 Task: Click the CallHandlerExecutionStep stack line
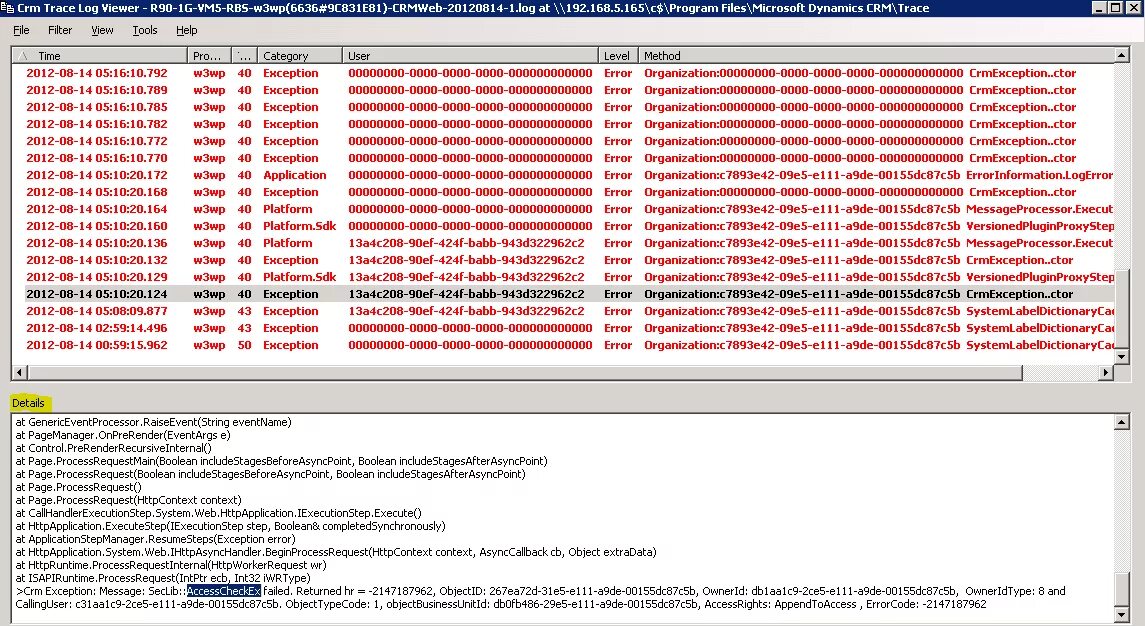pyautogui.click(x=218, y=514)
